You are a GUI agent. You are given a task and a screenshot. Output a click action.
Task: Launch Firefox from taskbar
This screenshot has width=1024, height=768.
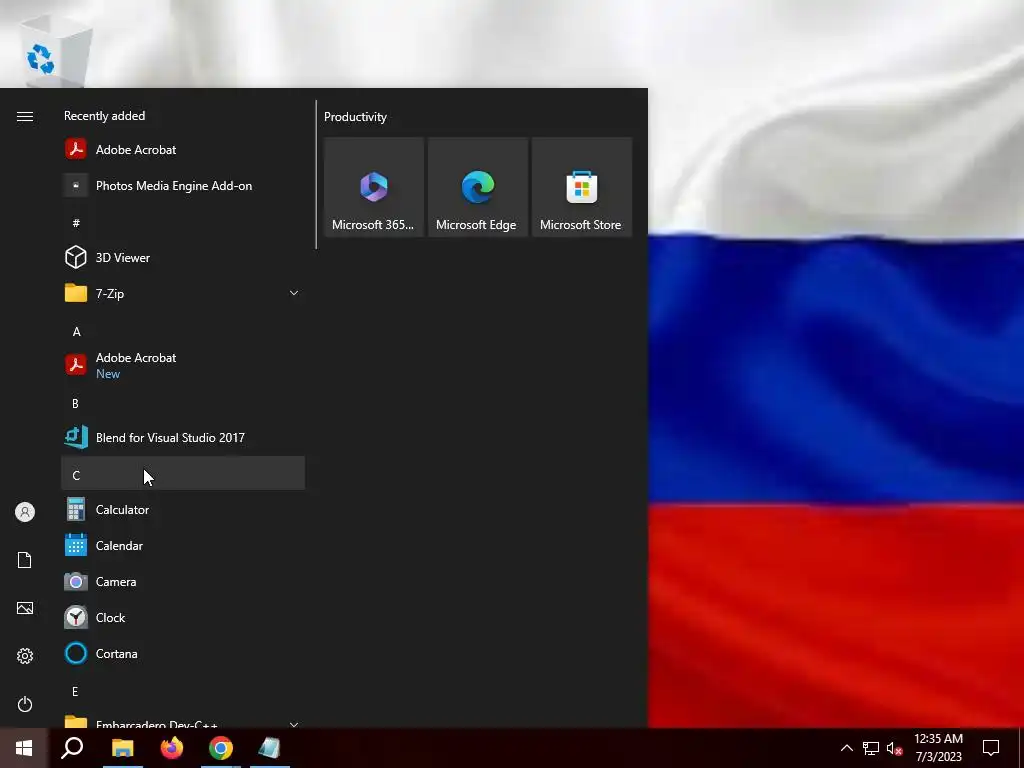(172, 748)
